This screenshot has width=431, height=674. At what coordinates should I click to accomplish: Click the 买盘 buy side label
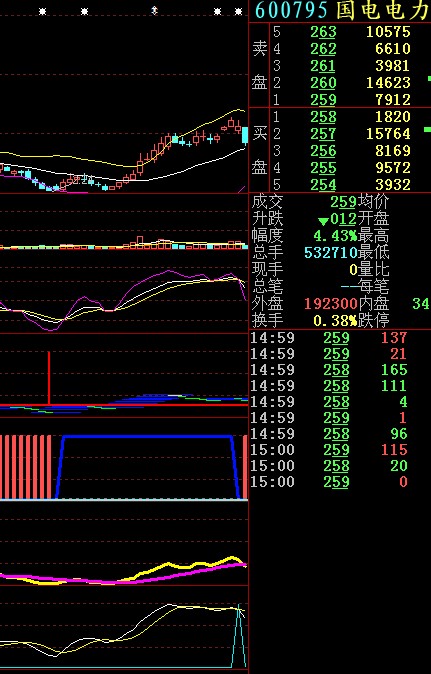(x=260, y=150)
